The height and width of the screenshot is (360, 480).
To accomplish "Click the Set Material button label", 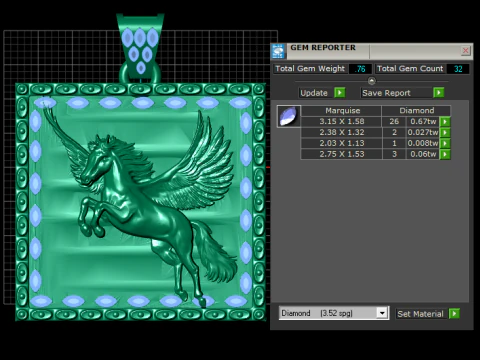I will (420, 314).
